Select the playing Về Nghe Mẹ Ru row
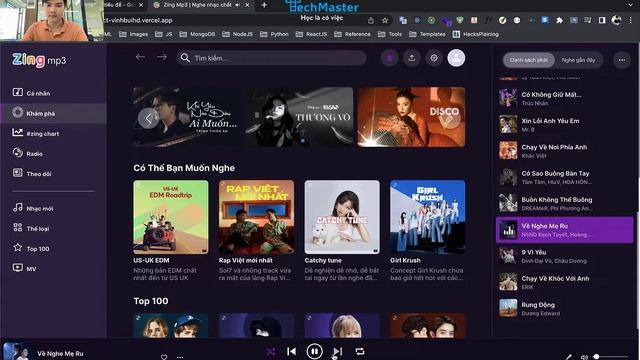The image size is (640, 360). (x=564, y=230)
